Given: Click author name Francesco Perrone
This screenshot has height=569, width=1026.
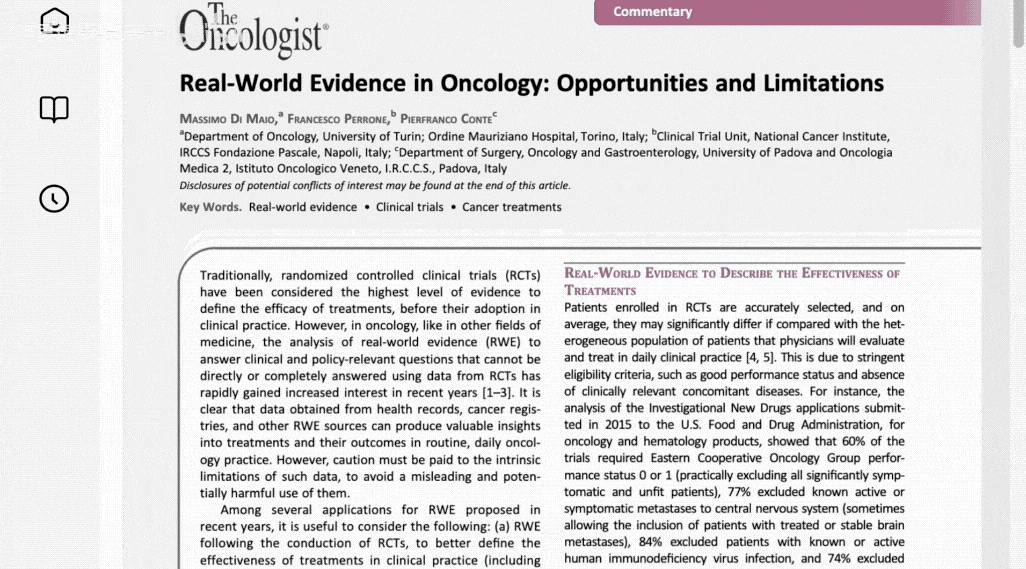Looking at the screenshot, I should 338,119.
